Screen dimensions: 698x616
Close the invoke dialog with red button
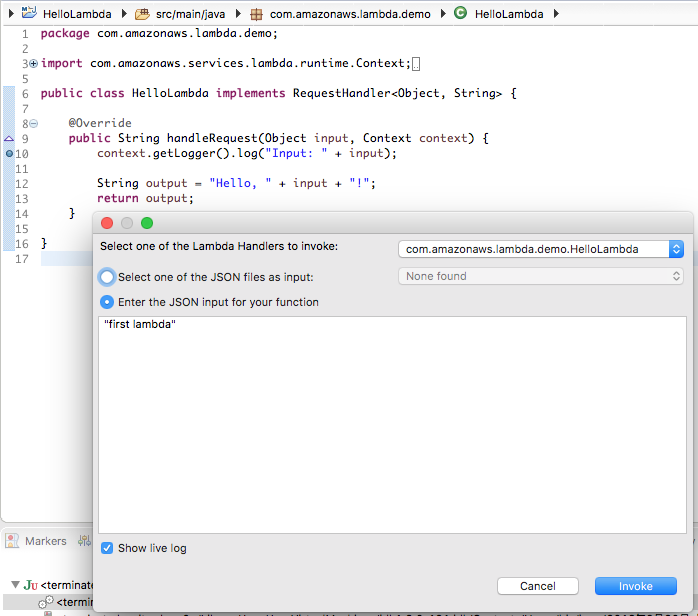tap(107, 223)
